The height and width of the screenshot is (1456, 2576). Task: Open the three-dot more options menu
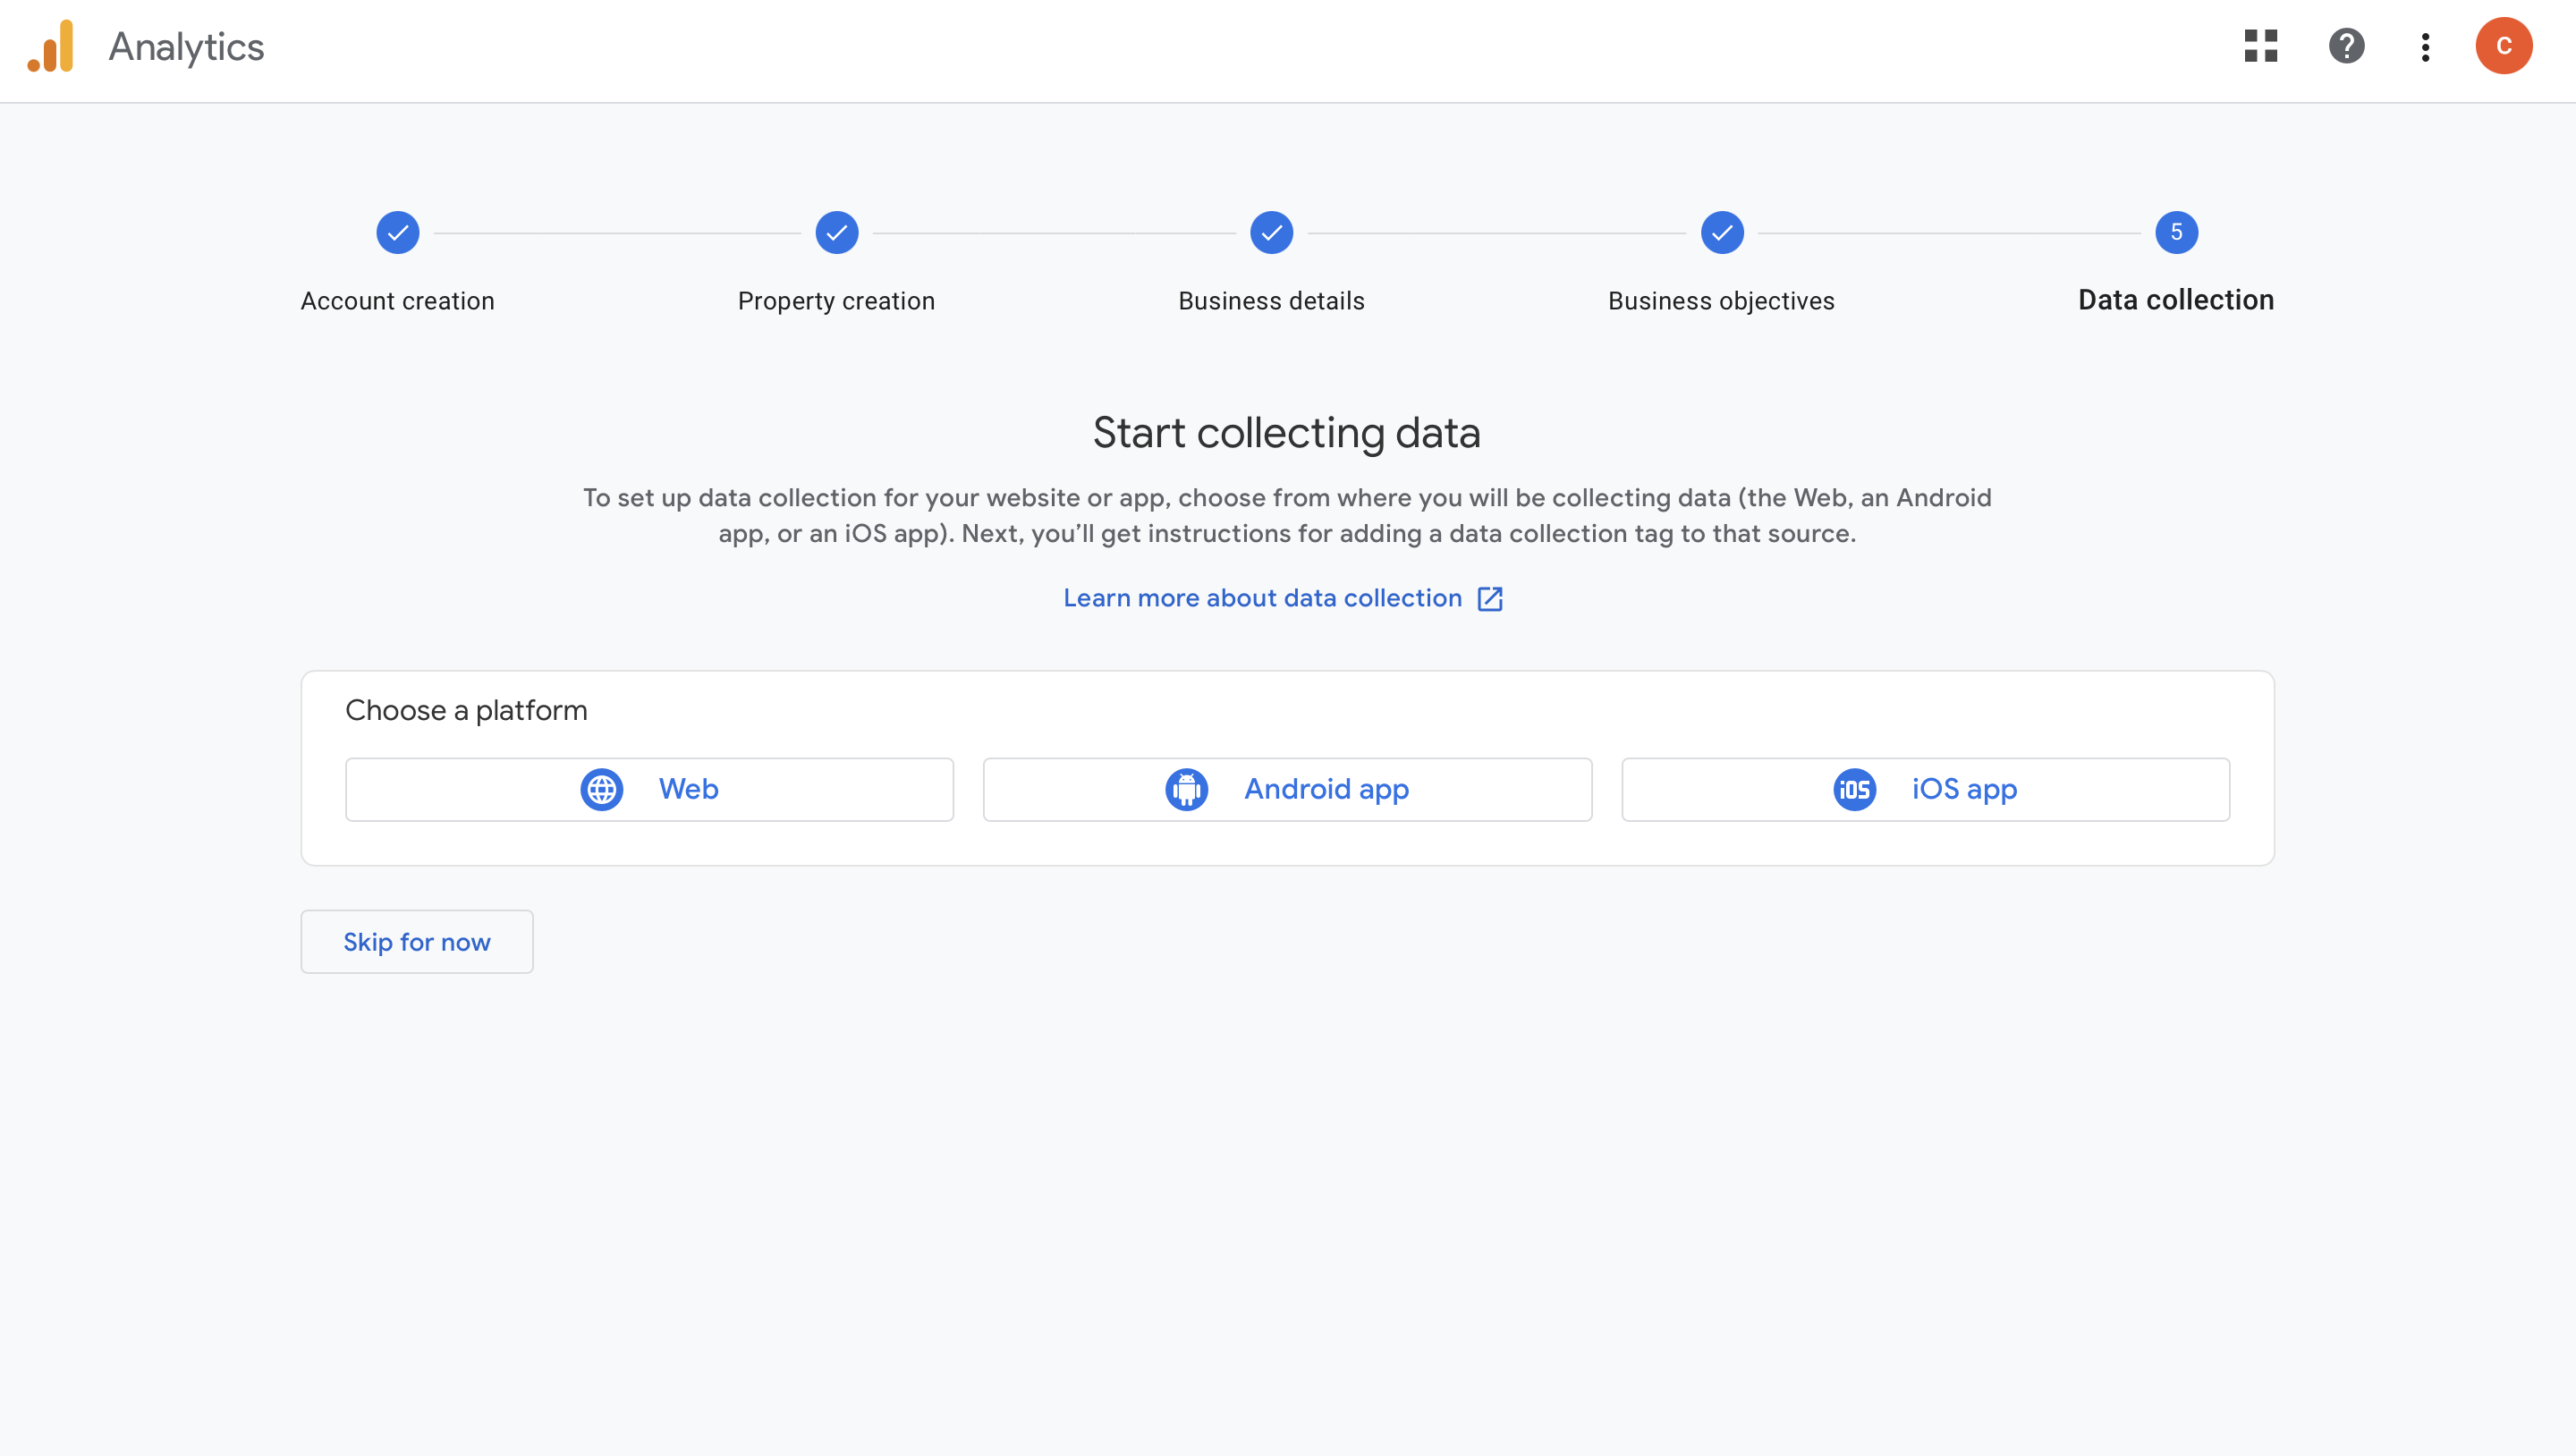pyautogui.click(x=2425, y=46)
